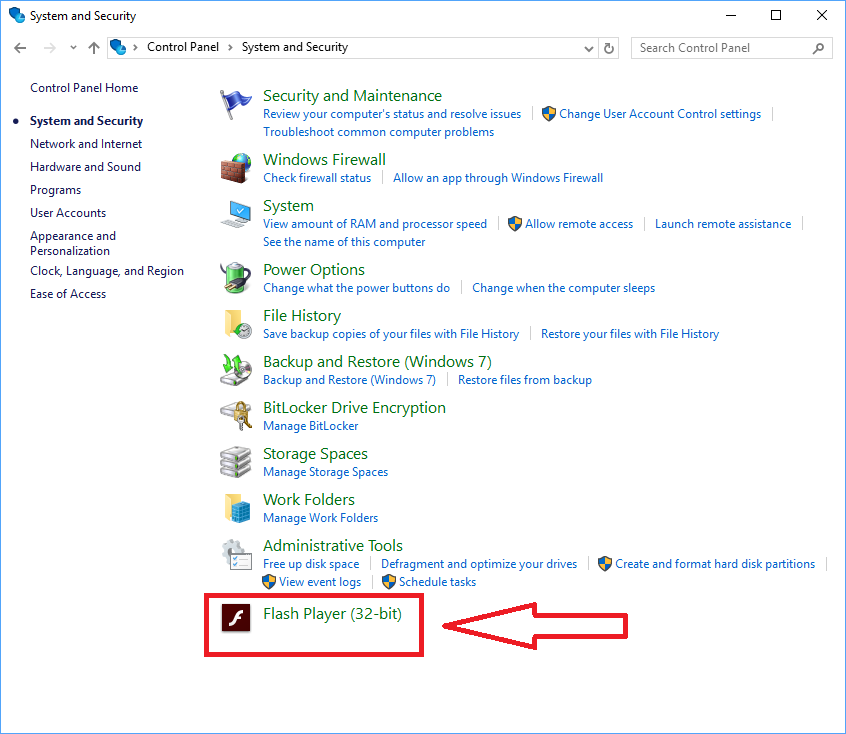This screenshot has width=846, height=734.
Task: Open the Security and Maintenance flag icon
Action: pyautogui.click(x=236, y=105)
